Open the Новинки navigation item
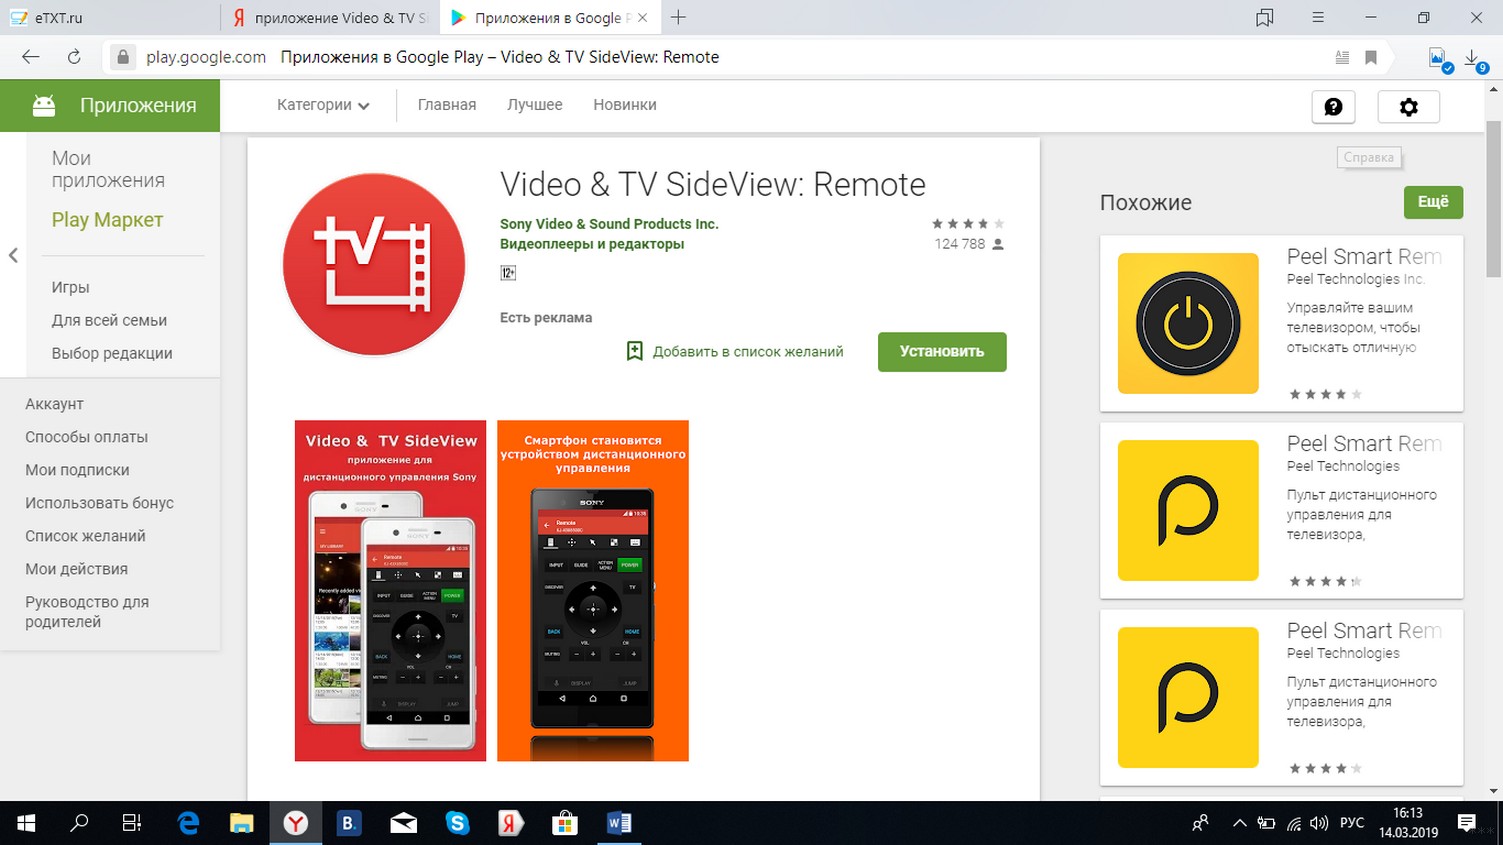Screen dimensions: 1503x845 (x=625, y=105)
